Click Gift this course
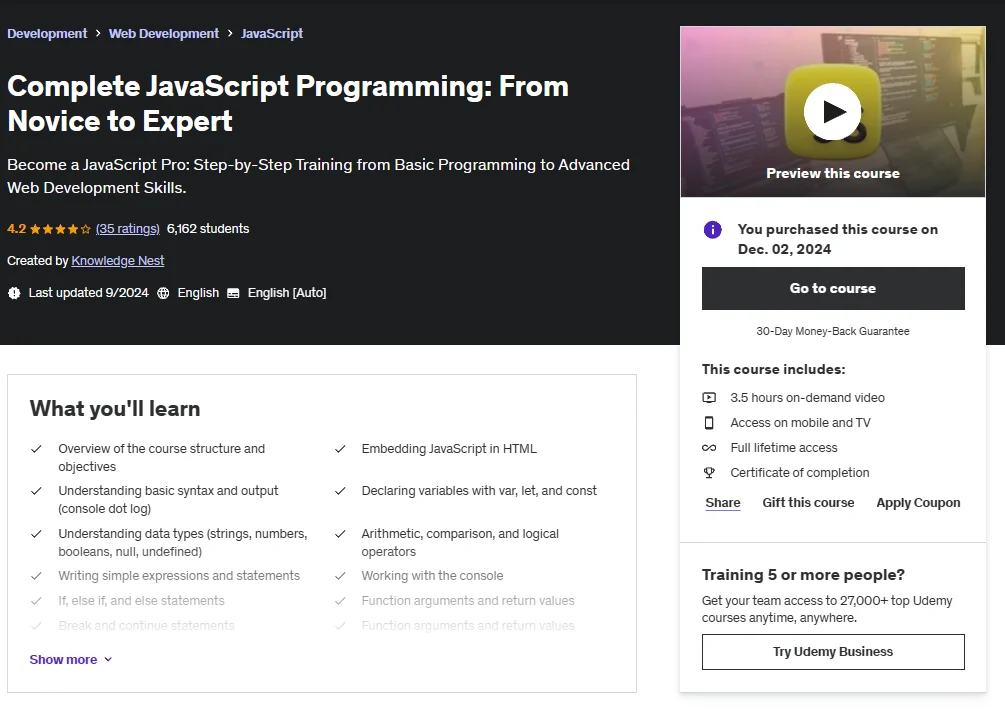The image size is (1005, 713). pyautogui.click(x=808, y=503)
